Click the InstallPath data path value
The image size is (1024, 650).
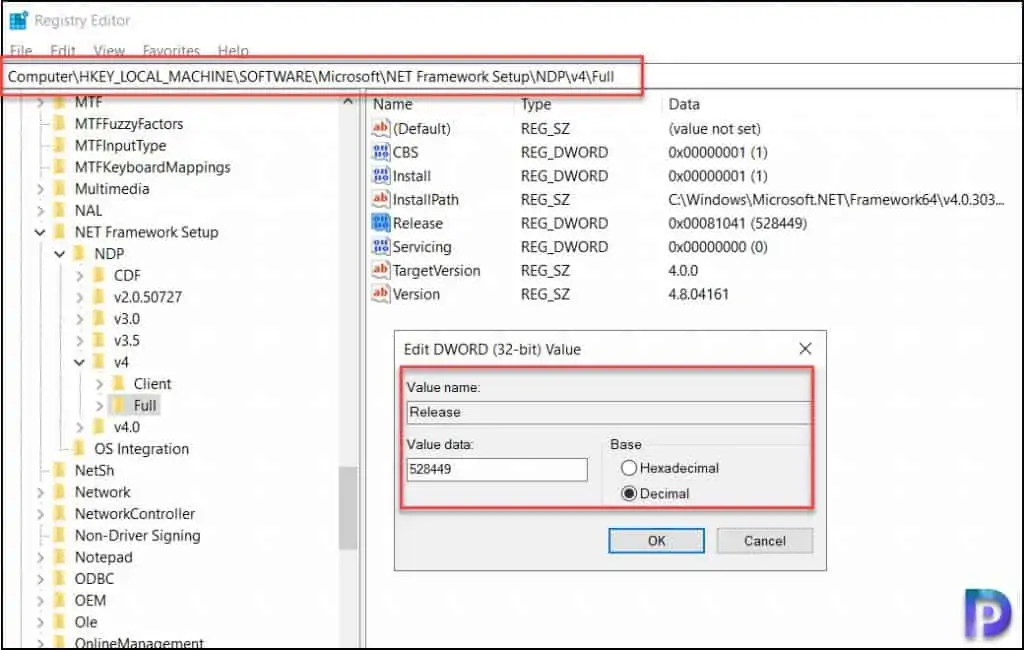point(836,200)
